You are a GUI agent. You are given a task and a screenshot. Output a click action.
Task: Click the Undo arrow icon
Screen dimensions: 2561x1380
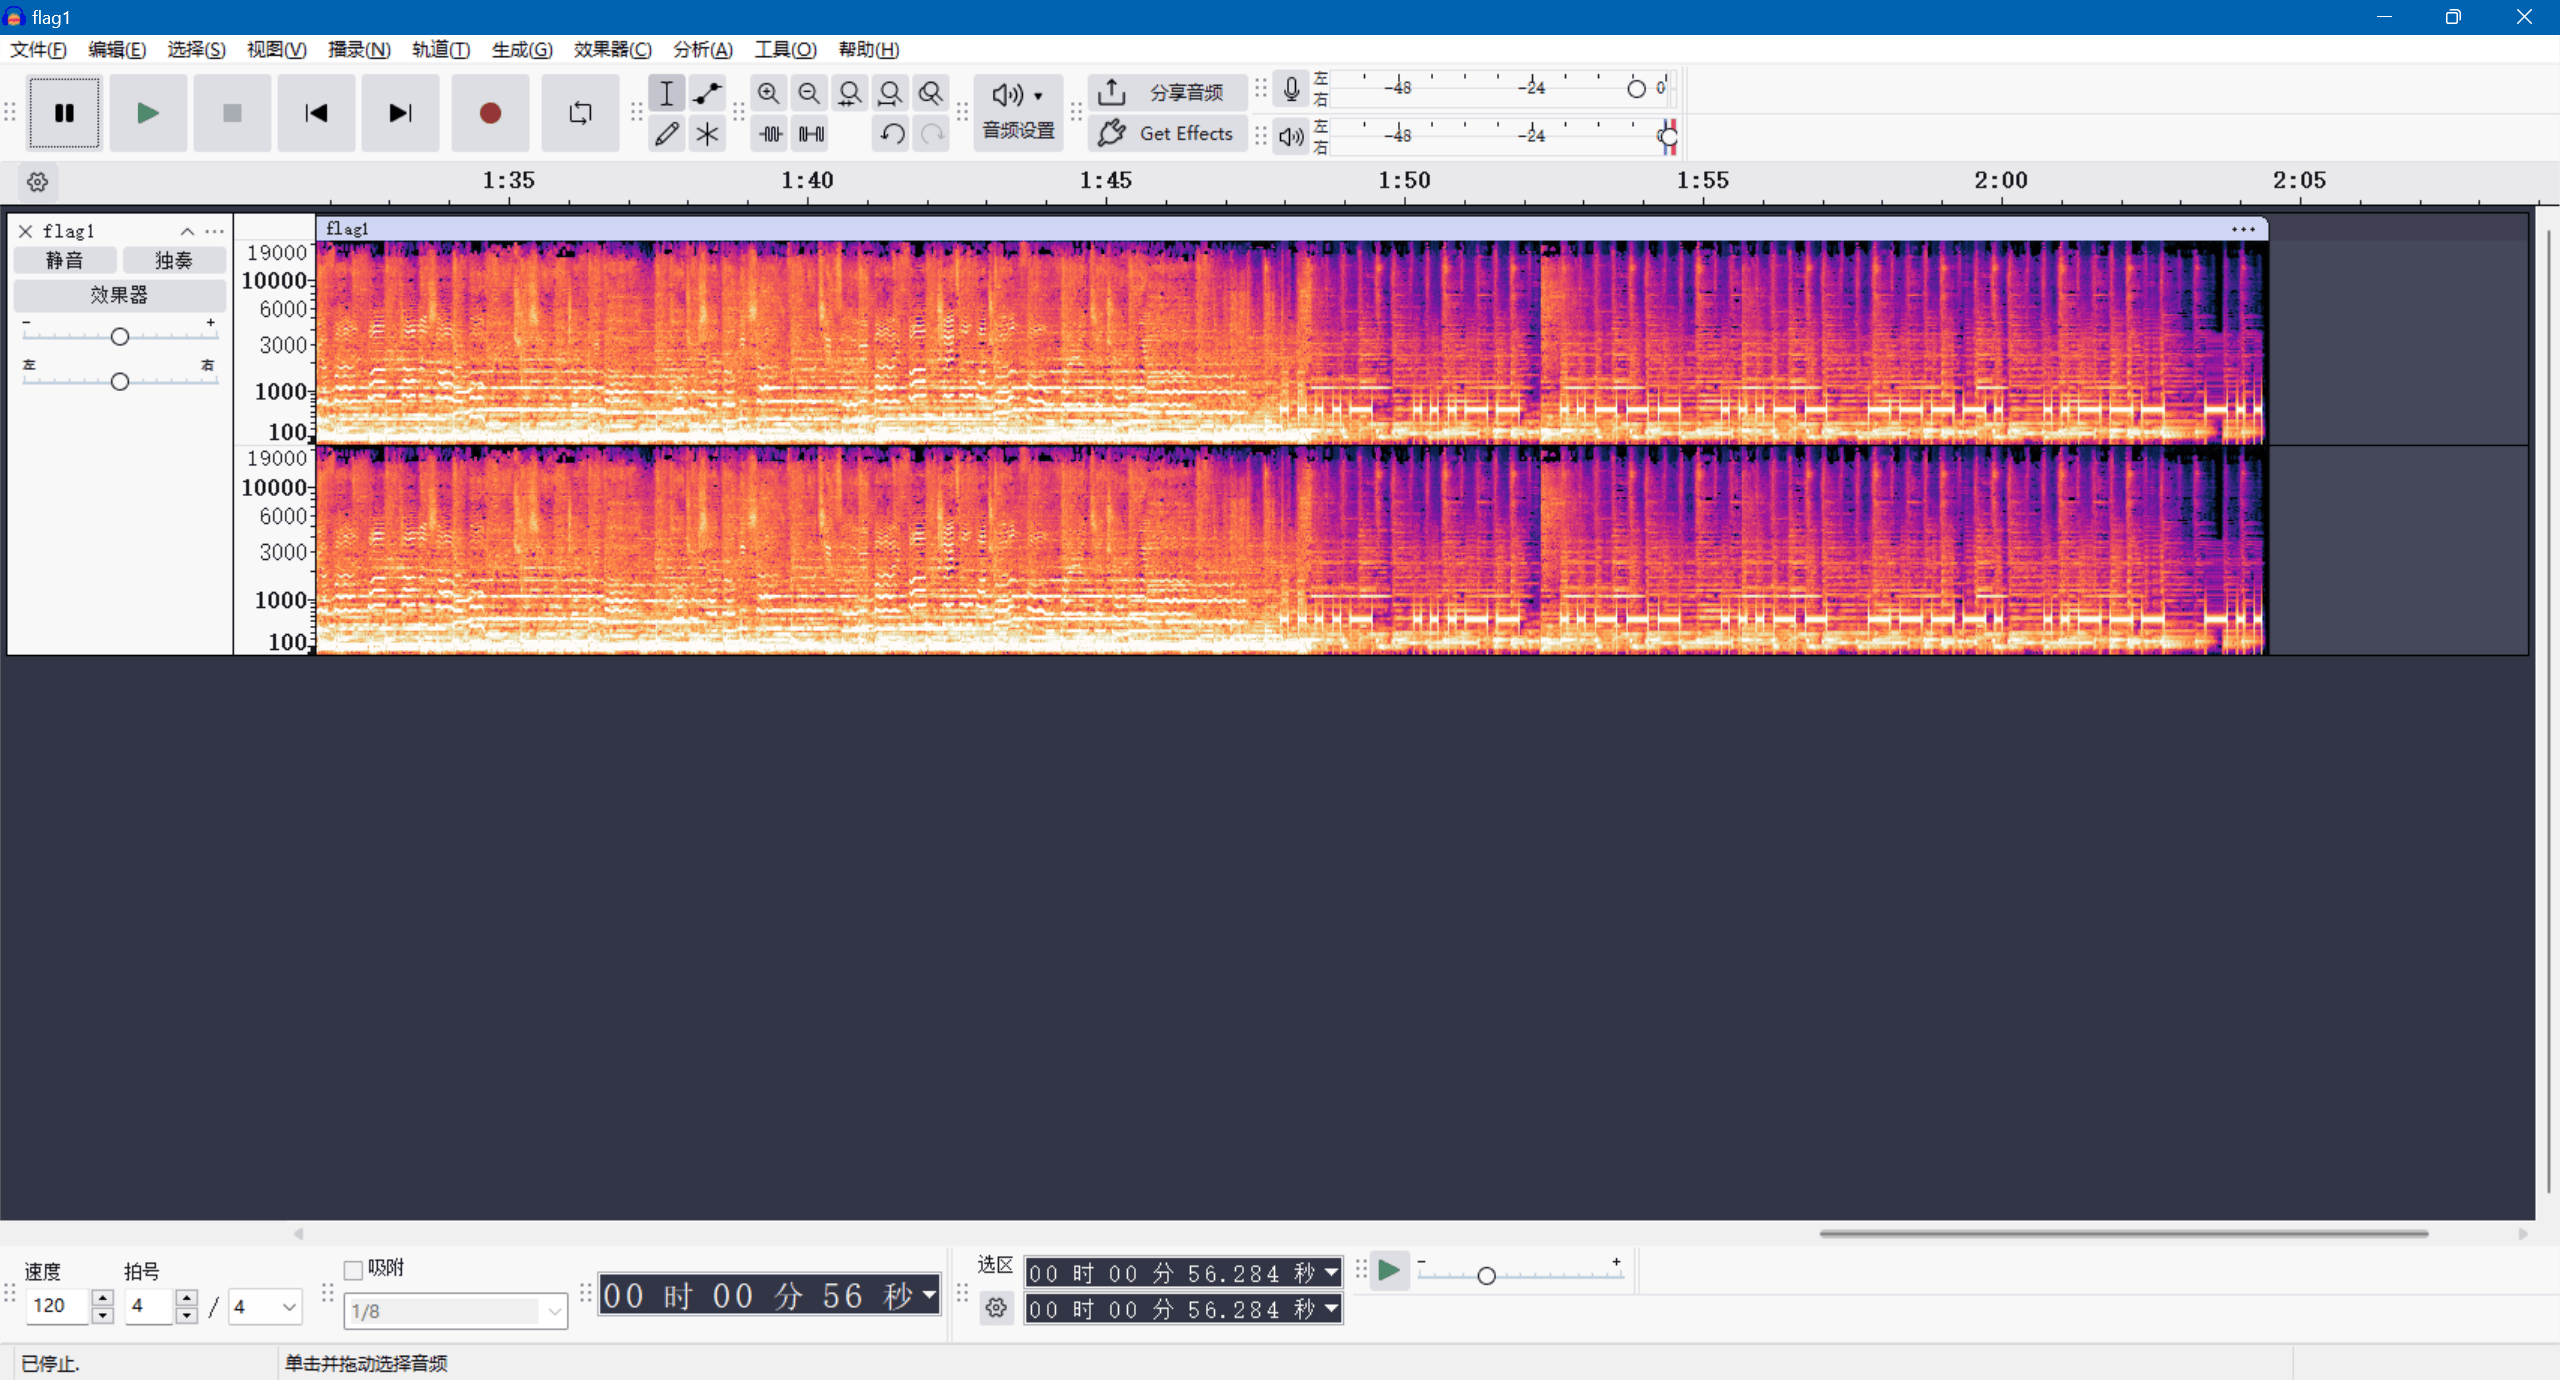tap(892, 133)
